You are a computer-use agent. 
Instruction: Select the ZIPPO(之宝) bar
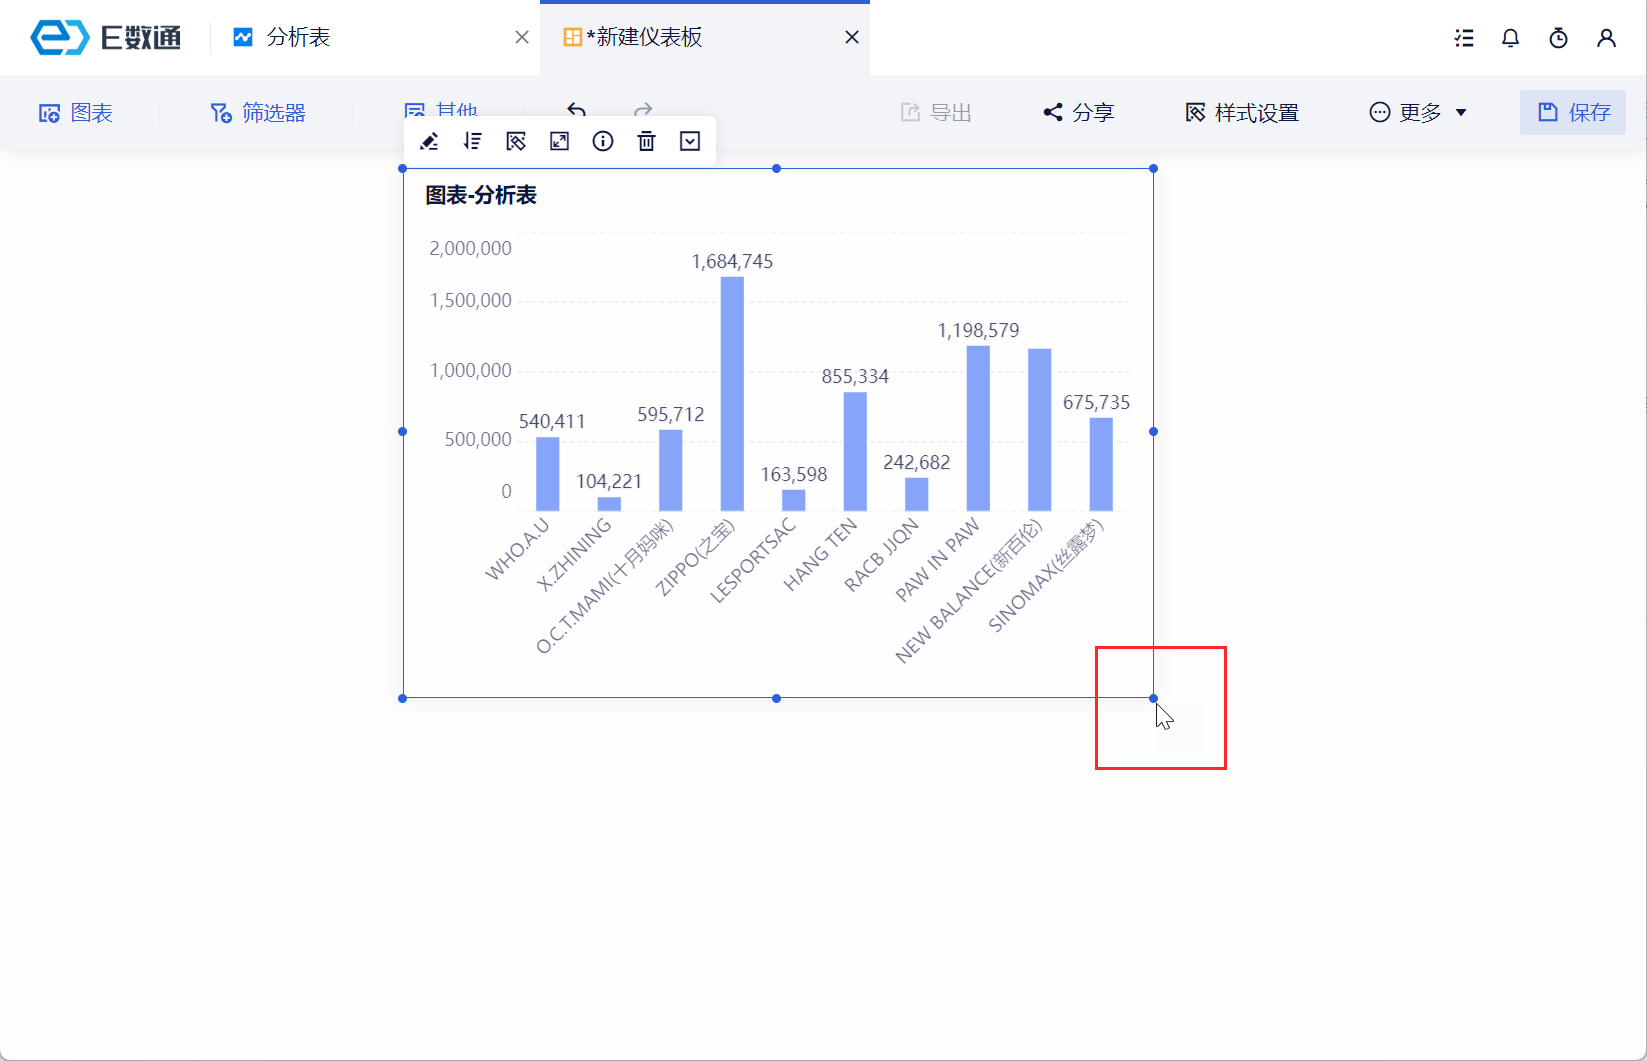coord(732,394)
